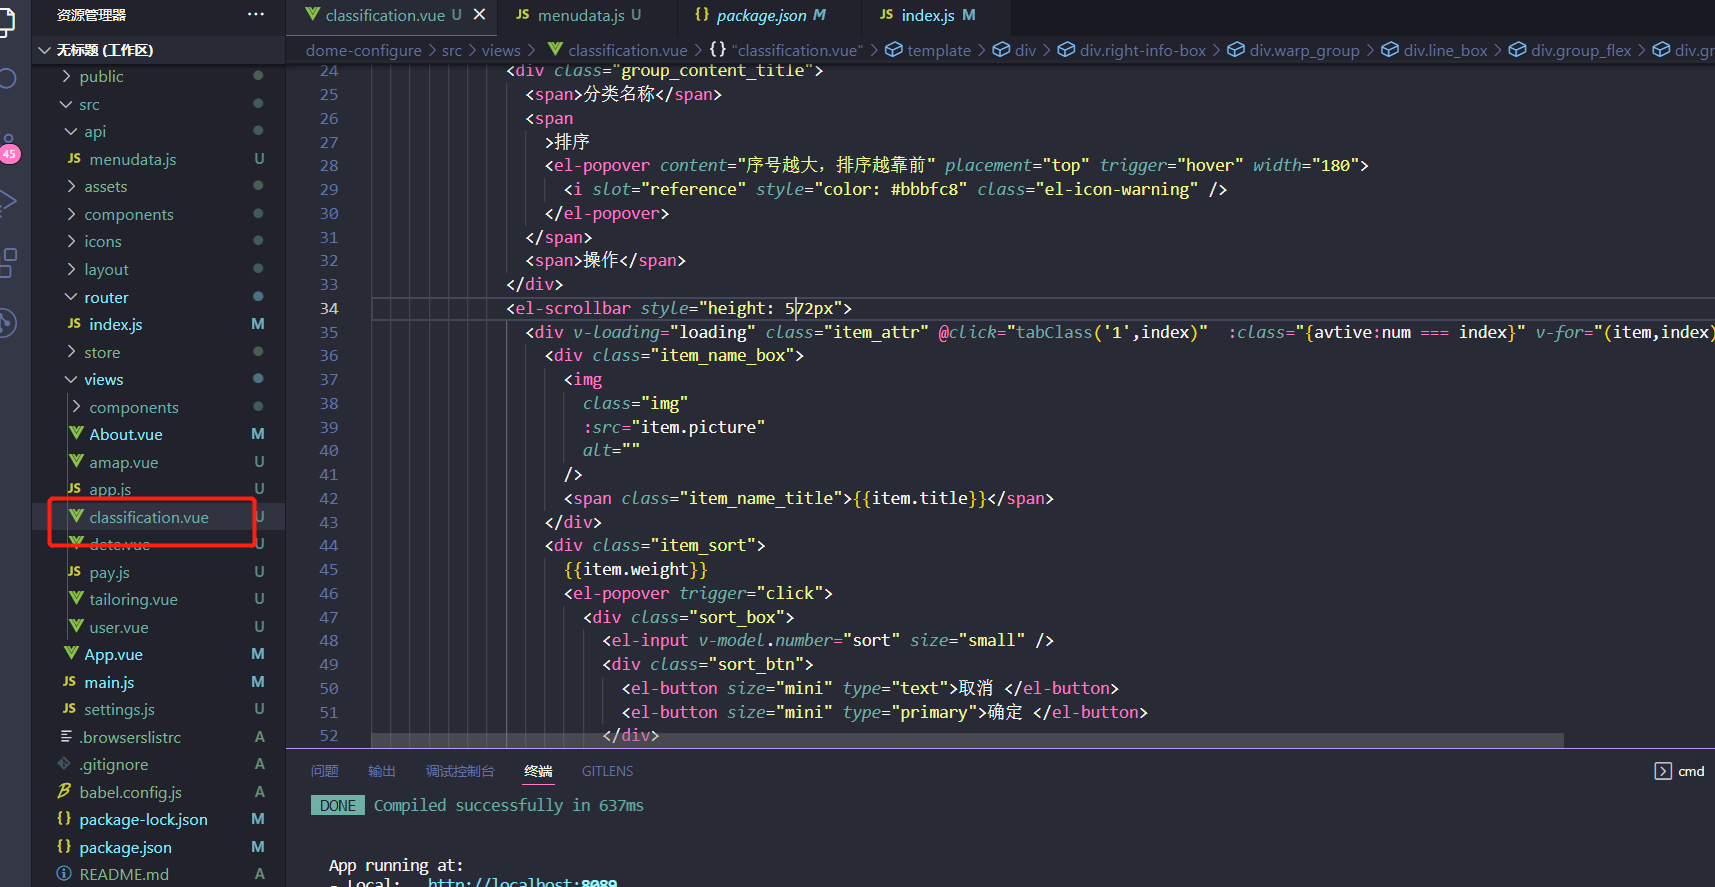
Task: Select the classification.vue editor tab
Action: tap(385, 15)
